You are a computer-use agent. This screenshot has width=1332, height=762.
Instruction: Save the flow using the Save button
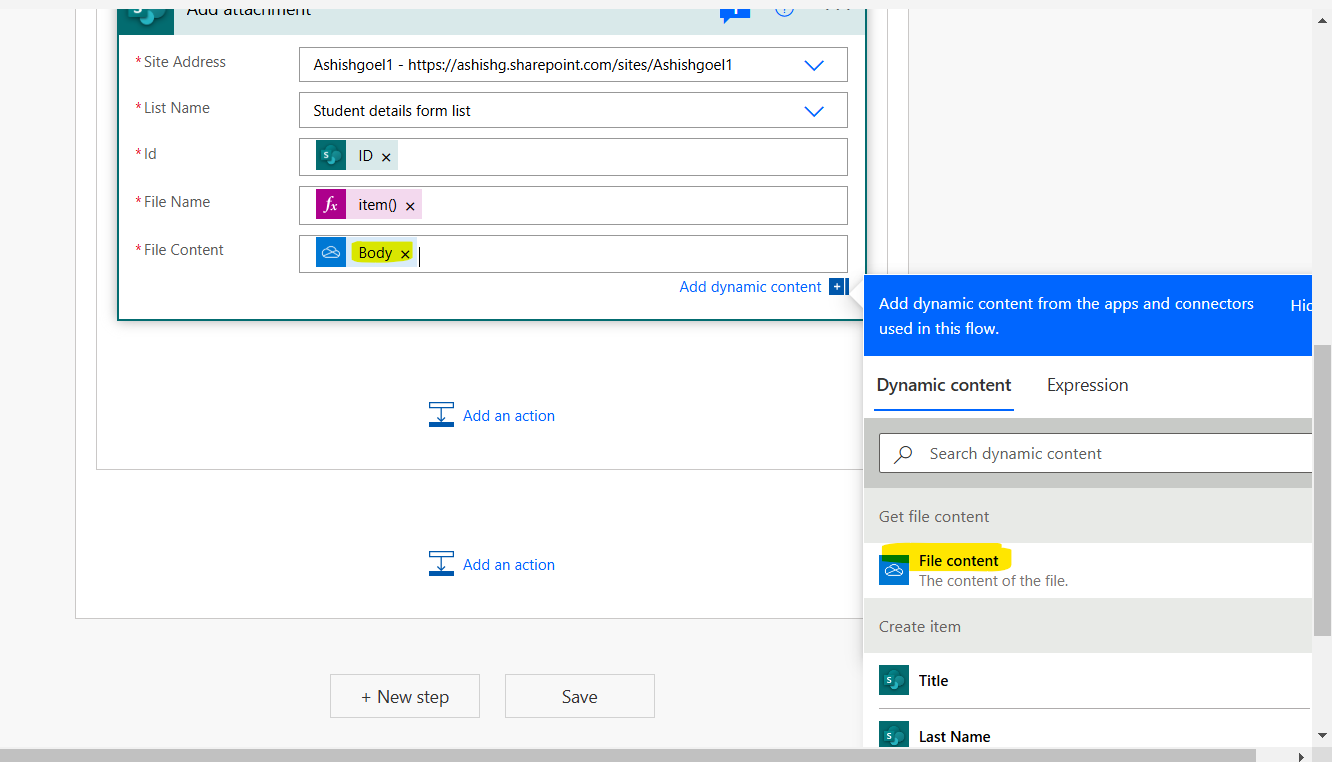[x=579, y=696]
